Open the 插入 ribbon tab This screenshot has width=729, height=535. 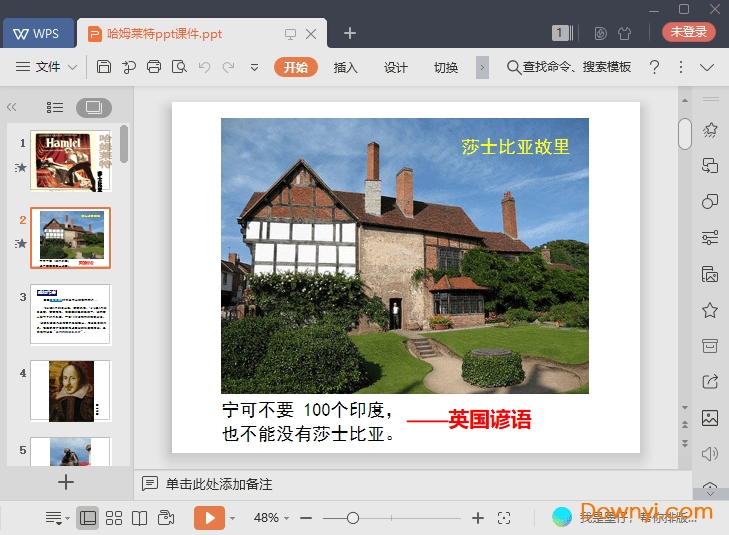tap(345, 68)
